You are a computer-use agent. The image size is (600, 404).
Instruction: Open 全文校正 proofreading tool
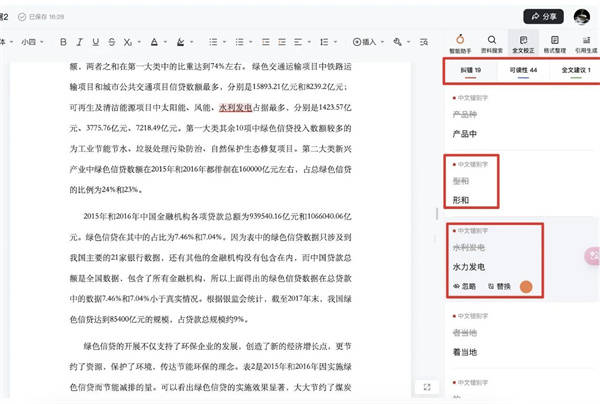[522, 43]
